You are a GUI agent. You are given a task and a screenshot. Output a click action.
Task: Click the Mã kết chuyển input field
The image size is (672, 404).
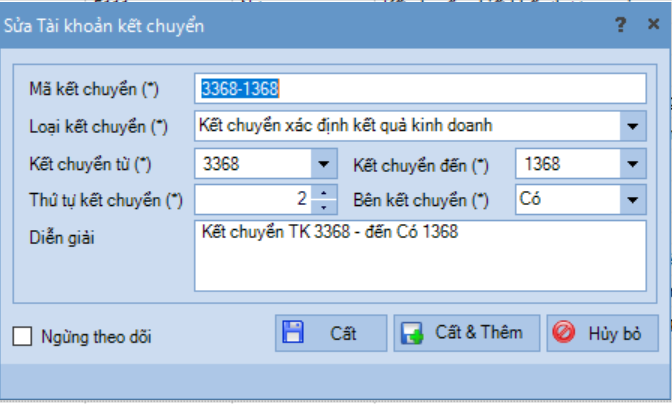(x=420, y=89)
